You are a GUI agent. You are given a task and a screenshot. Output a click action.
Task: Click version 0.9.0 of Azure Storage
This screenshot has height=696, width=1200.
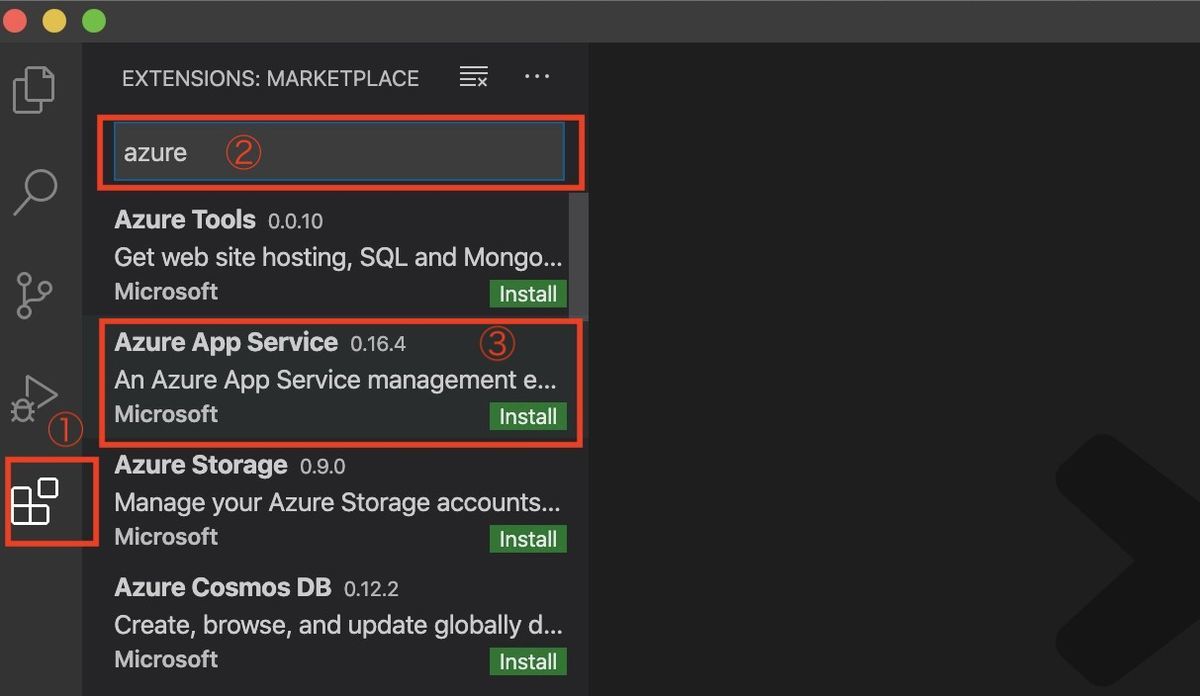point(322,467)
